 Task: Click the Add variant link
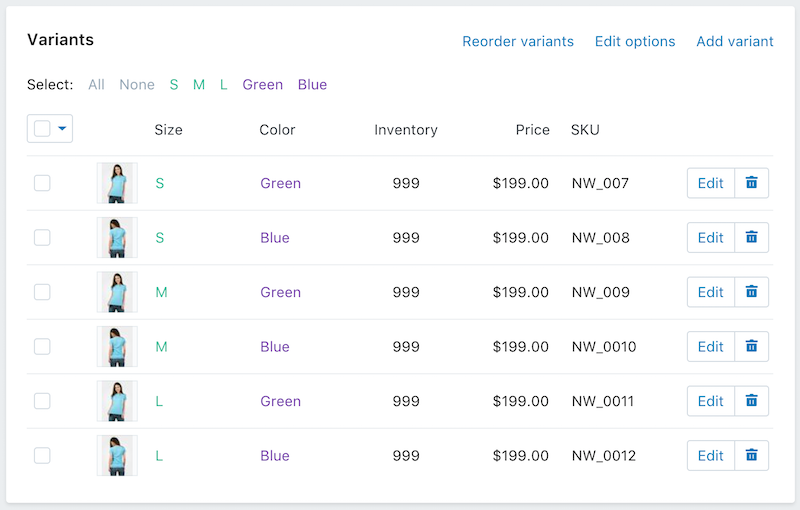tap(735, 41)
